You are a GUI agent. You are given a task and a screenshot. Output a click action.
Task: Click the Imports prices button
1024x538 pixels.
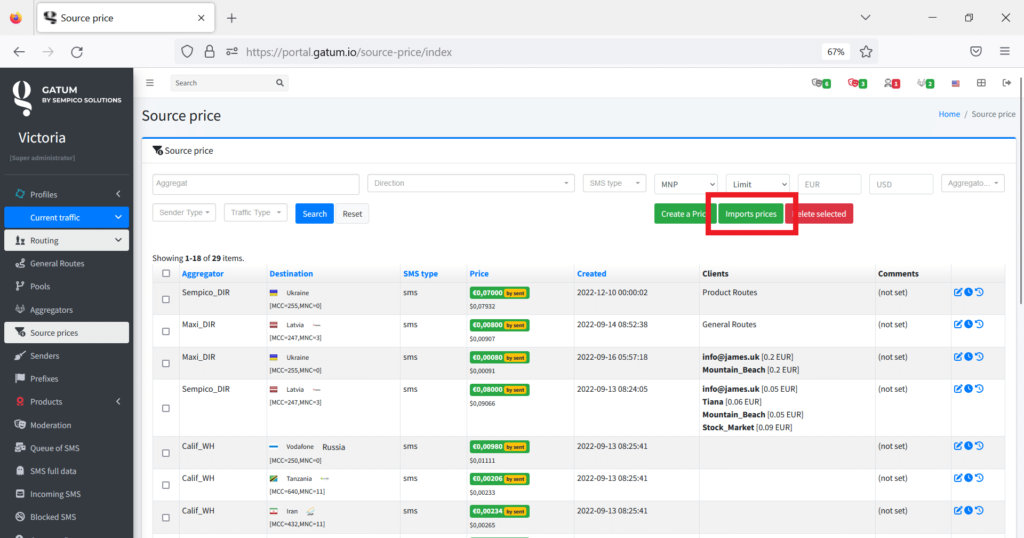[x=750, y=214]
